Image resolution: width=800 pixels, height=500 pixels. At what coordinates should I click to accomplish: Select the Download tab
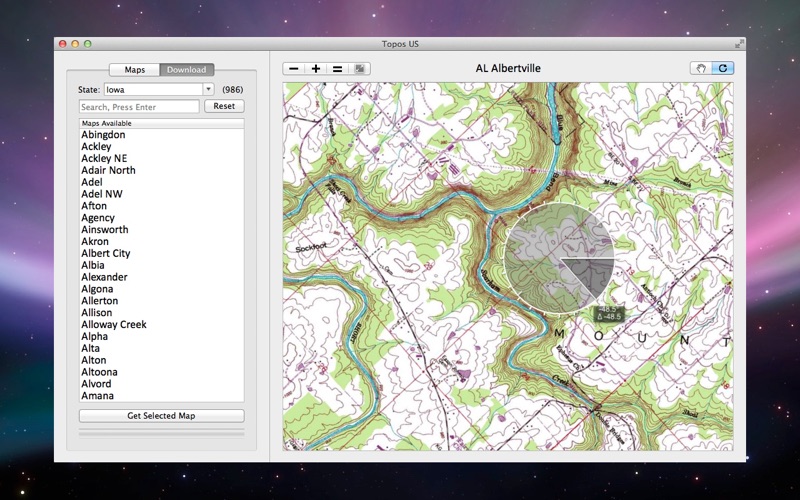click(186, 70)
